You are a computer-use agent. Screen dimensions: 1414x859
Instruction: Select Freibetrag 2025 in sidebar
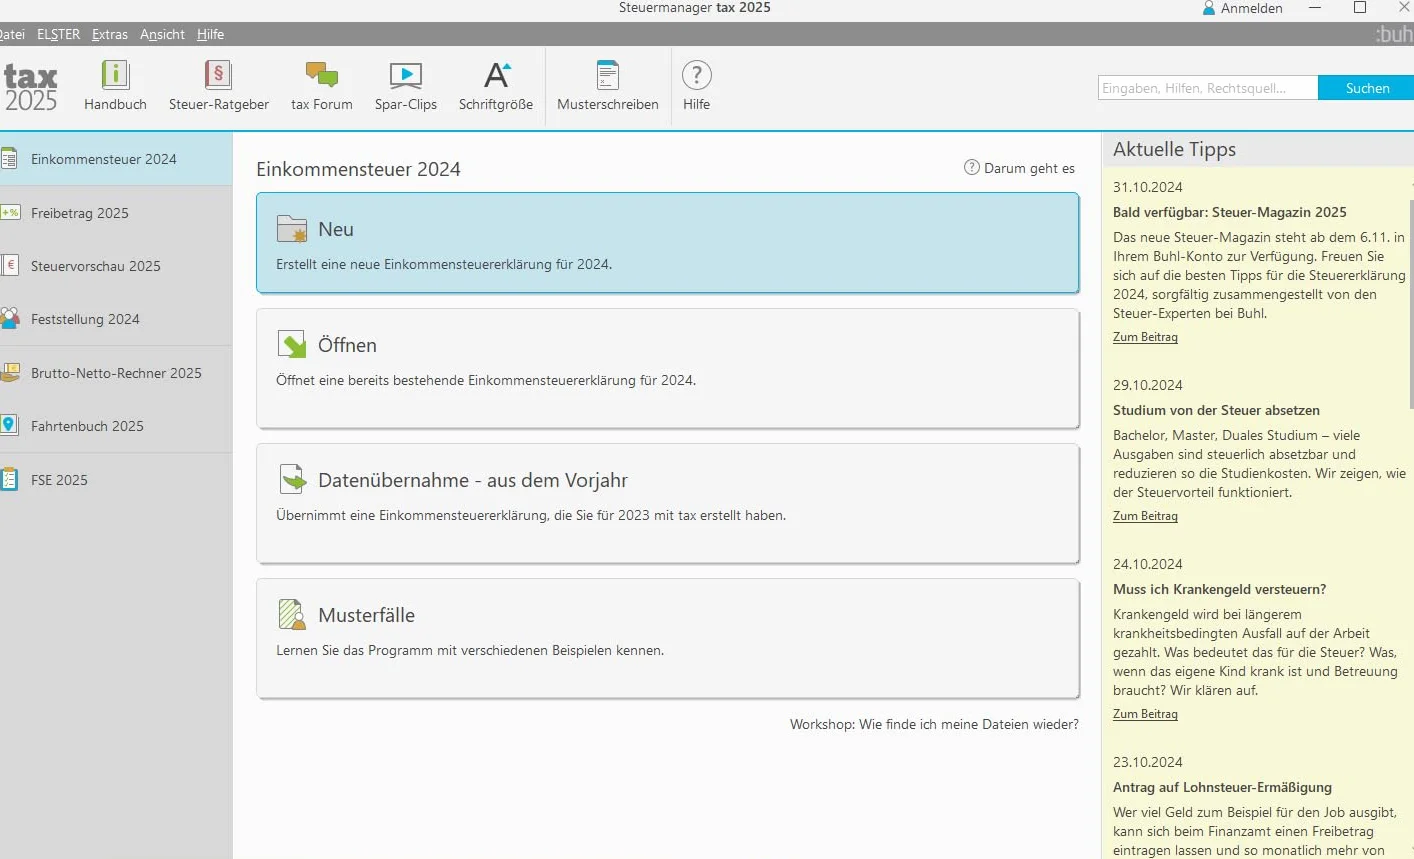point(116,213)
